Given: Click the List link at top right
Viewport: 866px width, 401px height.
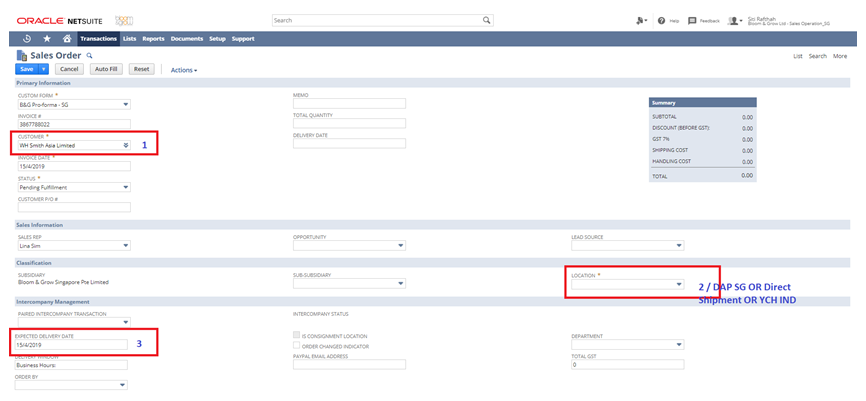Looking at the screenshot, I should 798,56.
